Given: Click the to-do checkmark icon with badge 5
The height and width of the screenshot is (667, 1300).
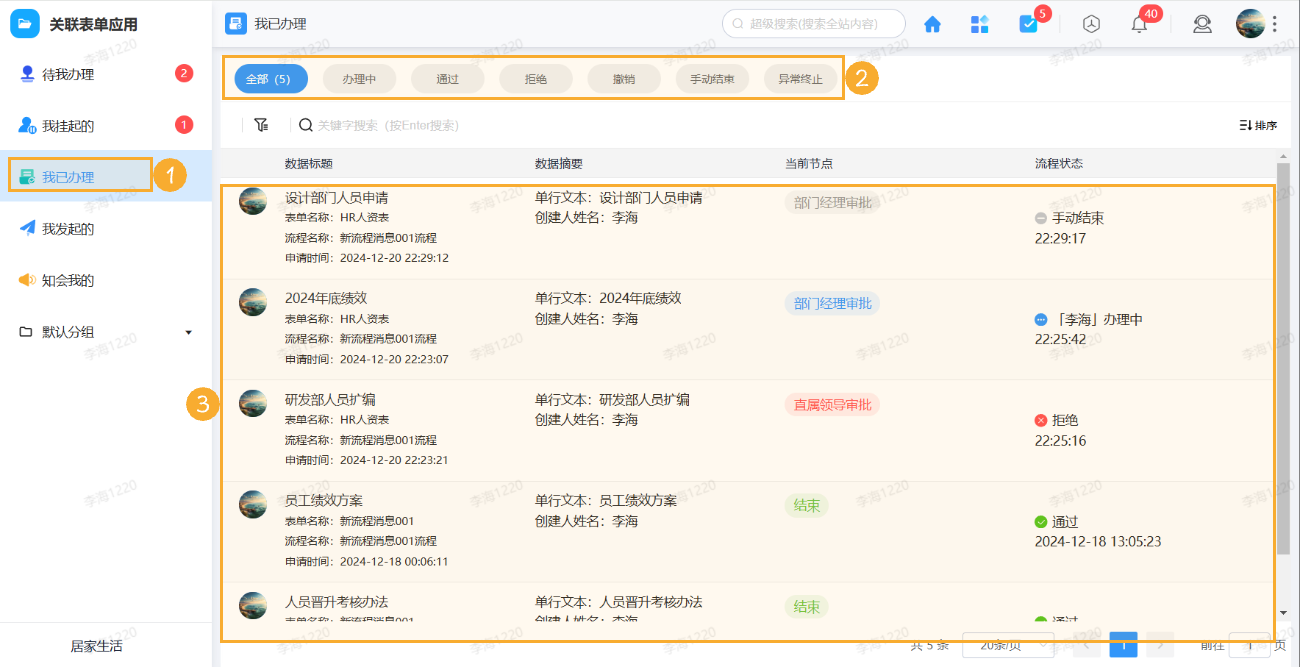Looking at the screenshot, I should (1029, 23).
